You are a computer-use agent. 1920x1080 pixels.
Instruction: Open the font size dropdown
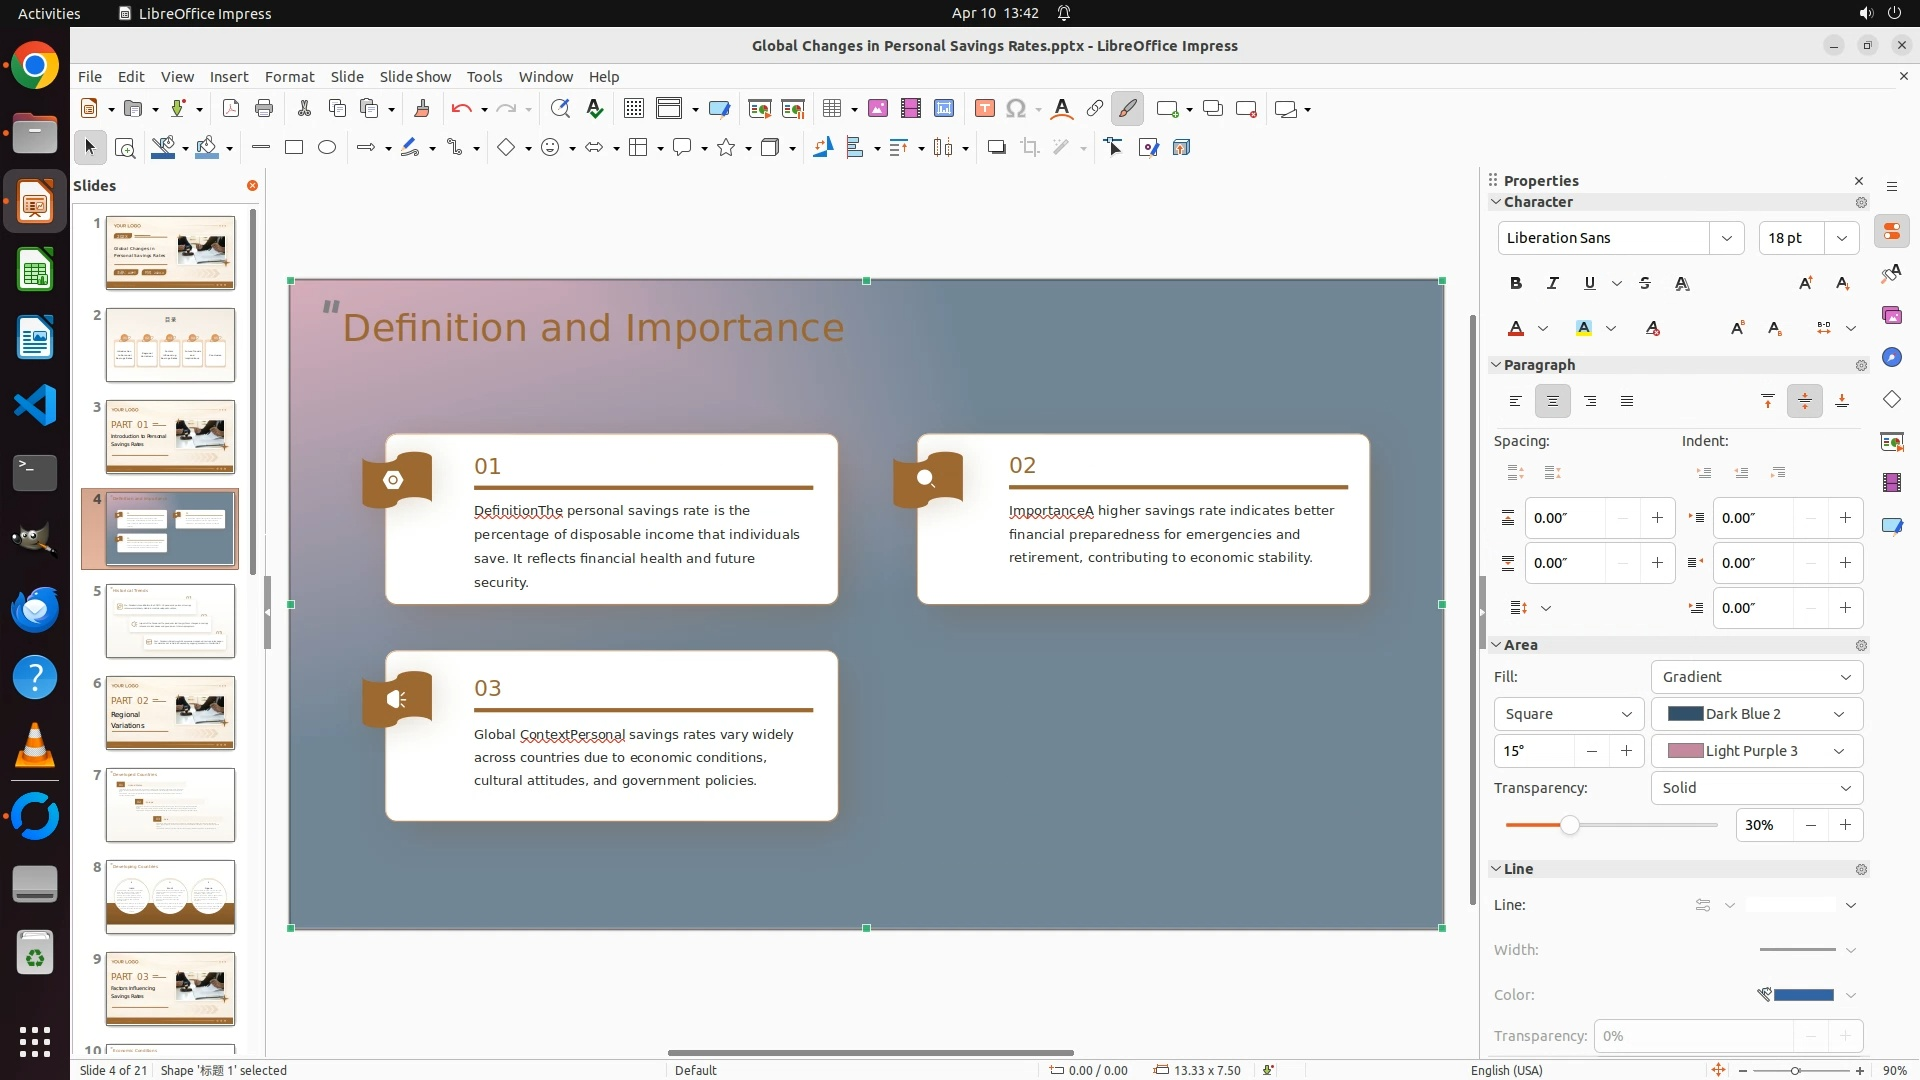(x=1841, y=238)
